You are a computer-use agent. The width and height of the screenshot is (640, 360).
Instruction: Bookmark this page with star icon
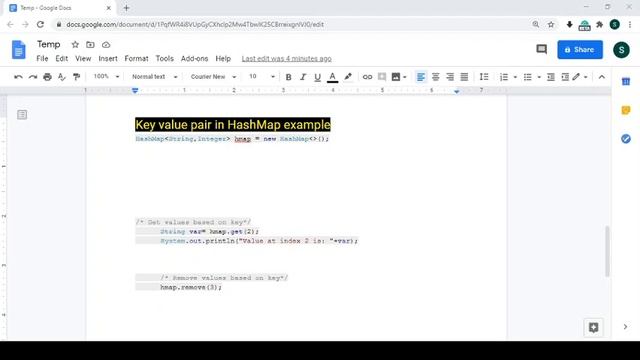click(551, 24)
